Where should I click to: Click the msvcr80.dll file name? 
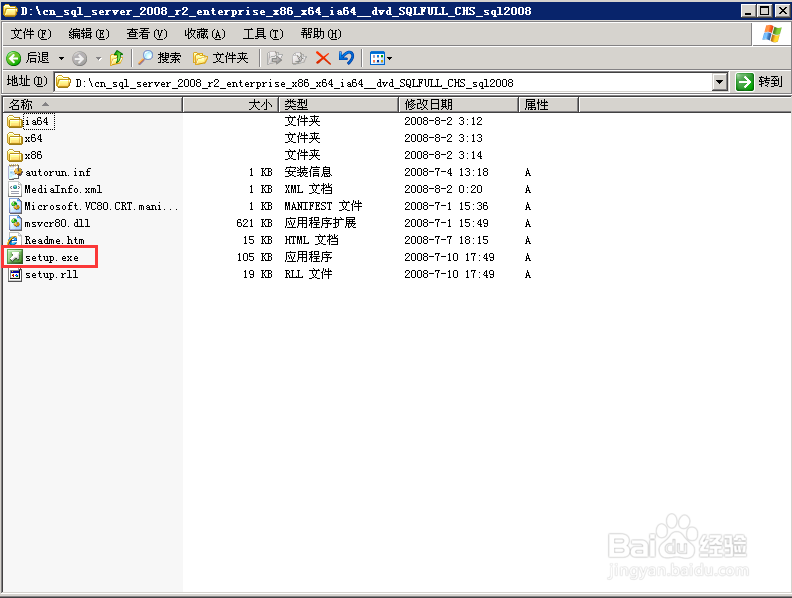coord(57,223)
